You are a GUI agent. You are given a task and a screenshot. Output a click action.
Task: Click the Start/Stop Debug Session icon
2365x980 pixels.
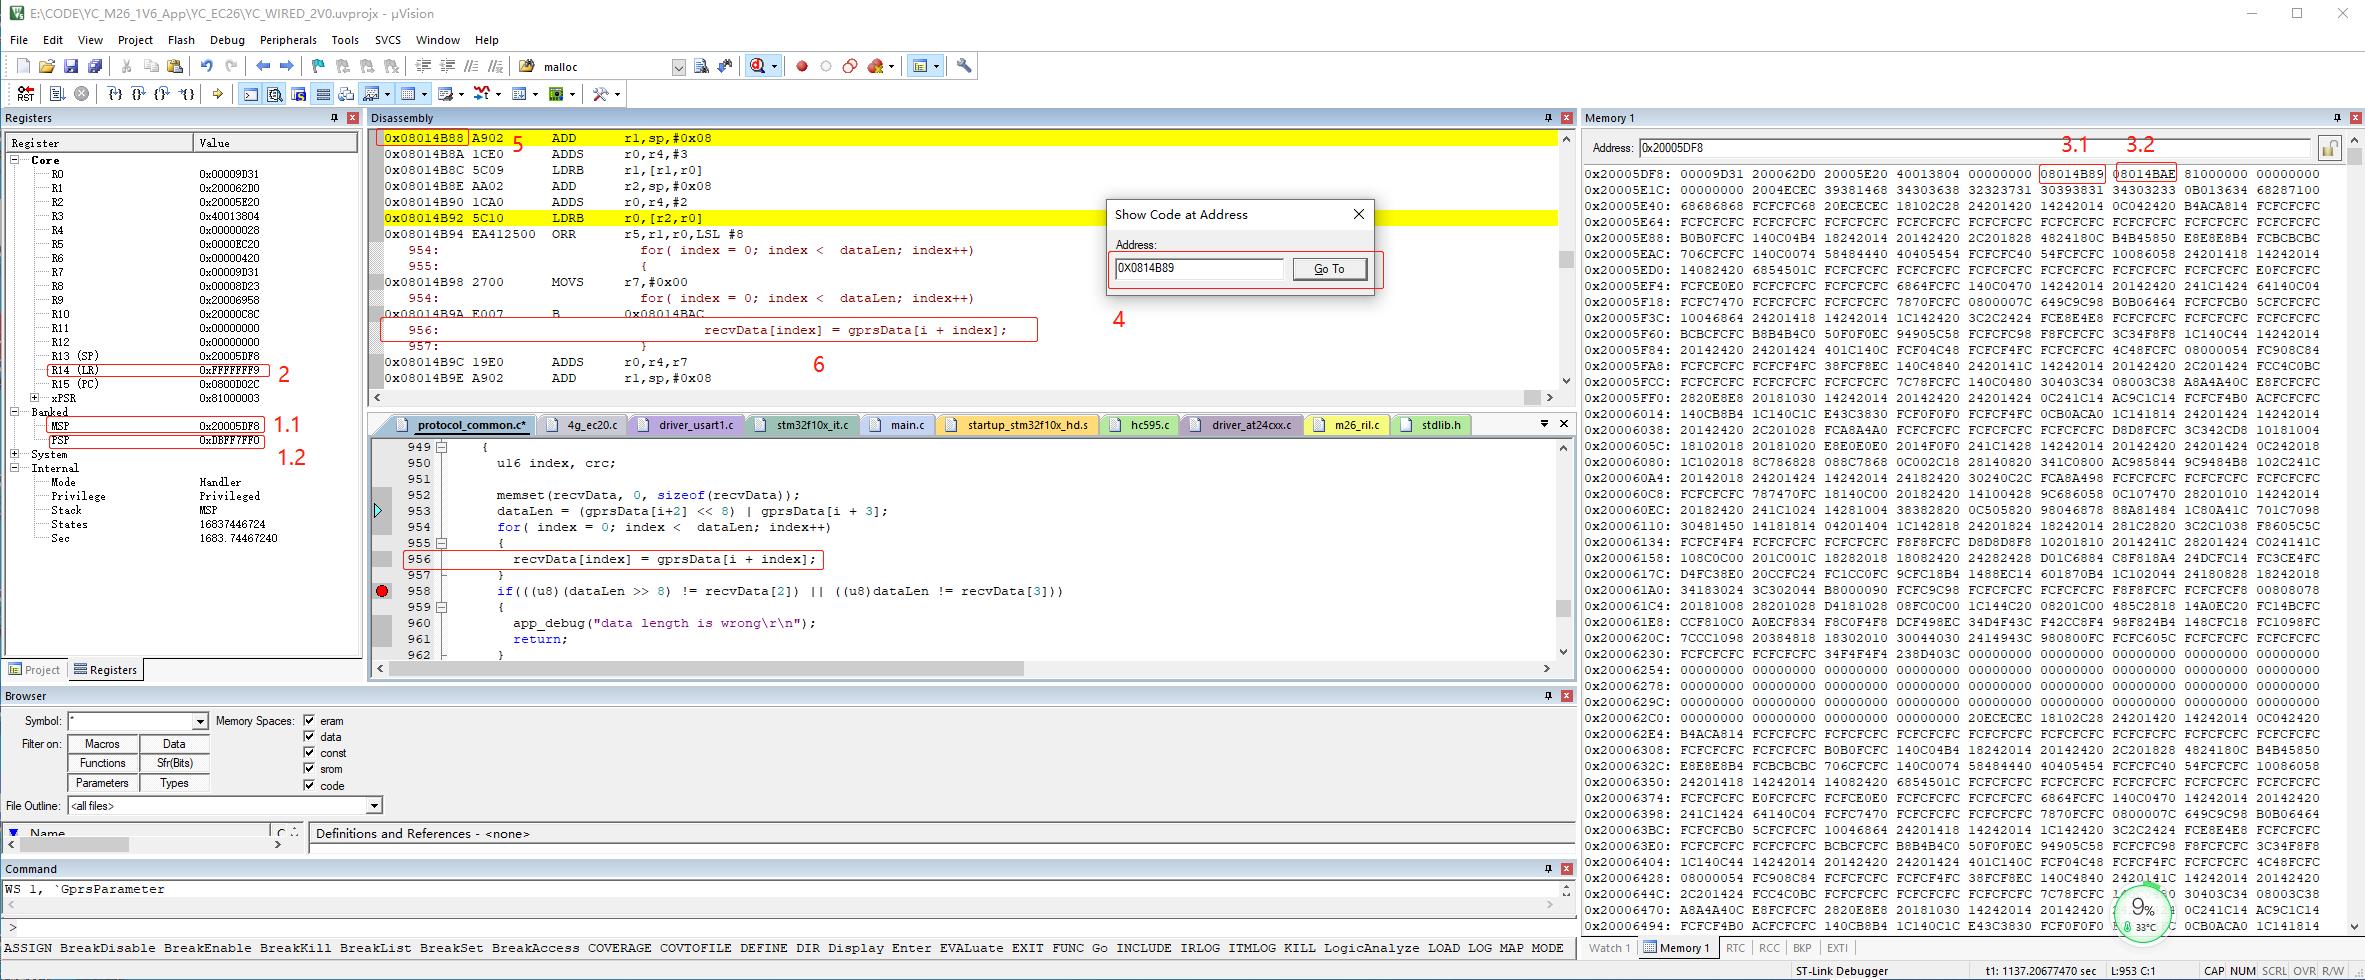click(x=760, y=66)
